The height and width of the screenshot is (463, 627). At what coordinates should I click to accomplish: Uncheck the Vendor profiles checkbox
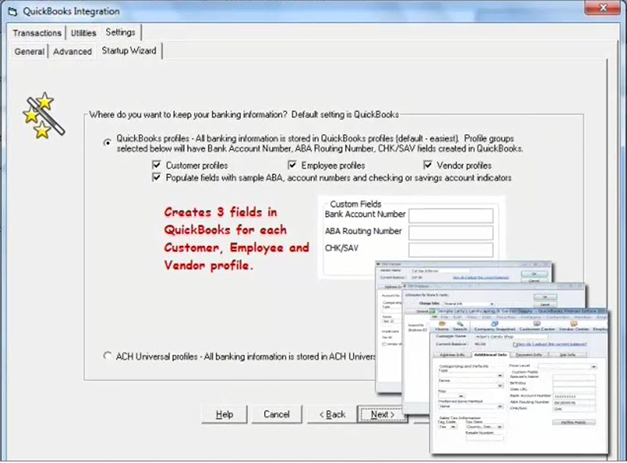[x=427, y=165]
